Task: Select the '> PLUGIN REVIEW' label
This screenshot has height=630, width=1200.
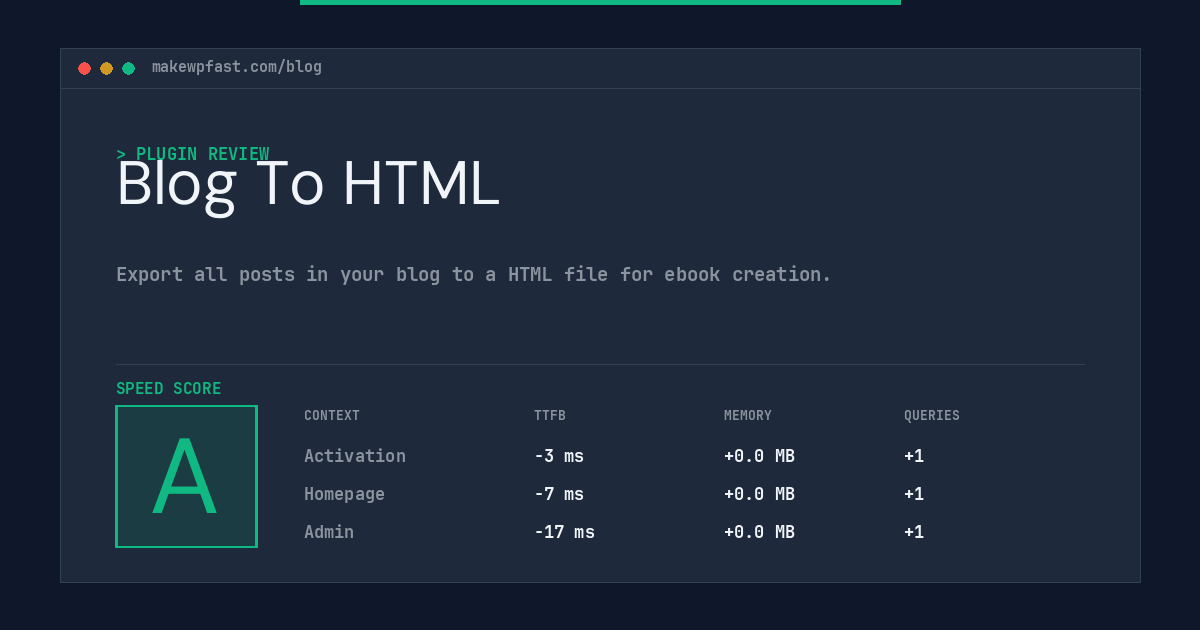Action: point(193,154)
